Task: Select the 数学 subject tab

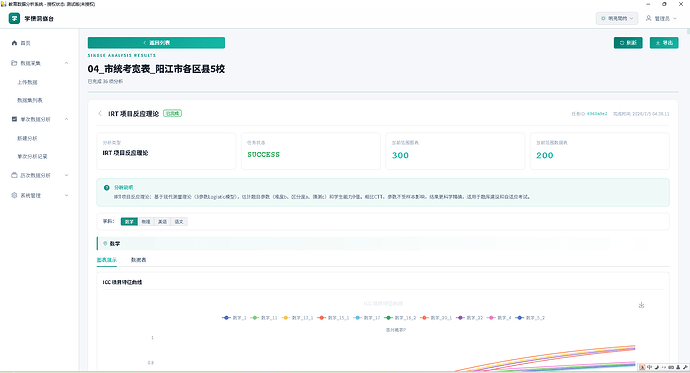Action: [x=129, y=222]
